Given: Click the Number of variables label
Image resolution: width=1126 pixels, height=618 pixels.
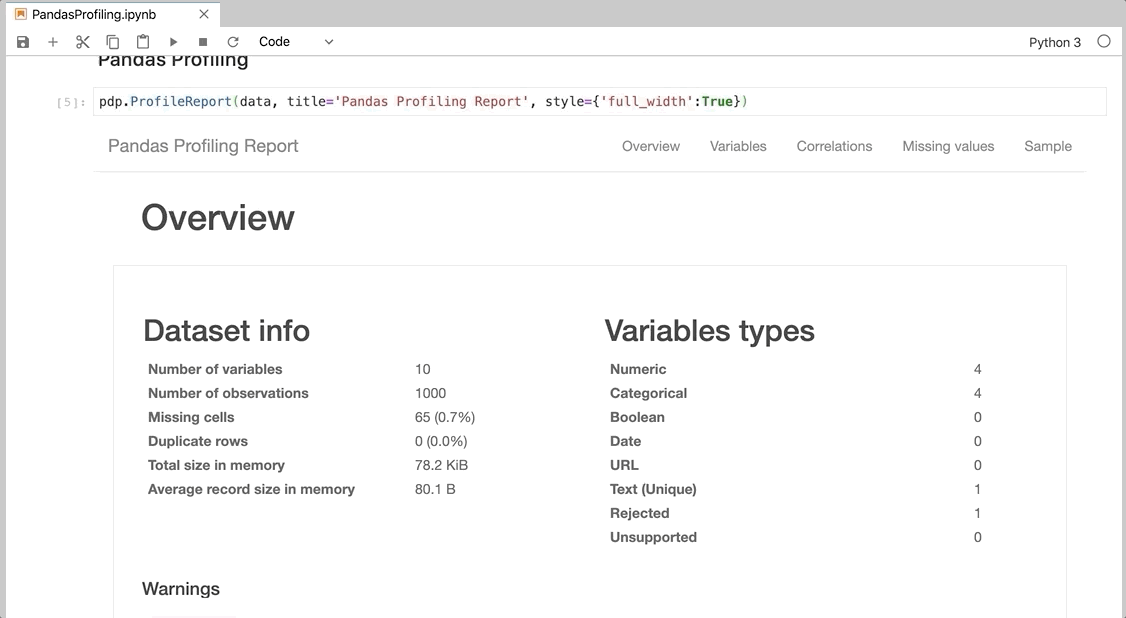Looking at the screenshot, I should tap(215, 369).
